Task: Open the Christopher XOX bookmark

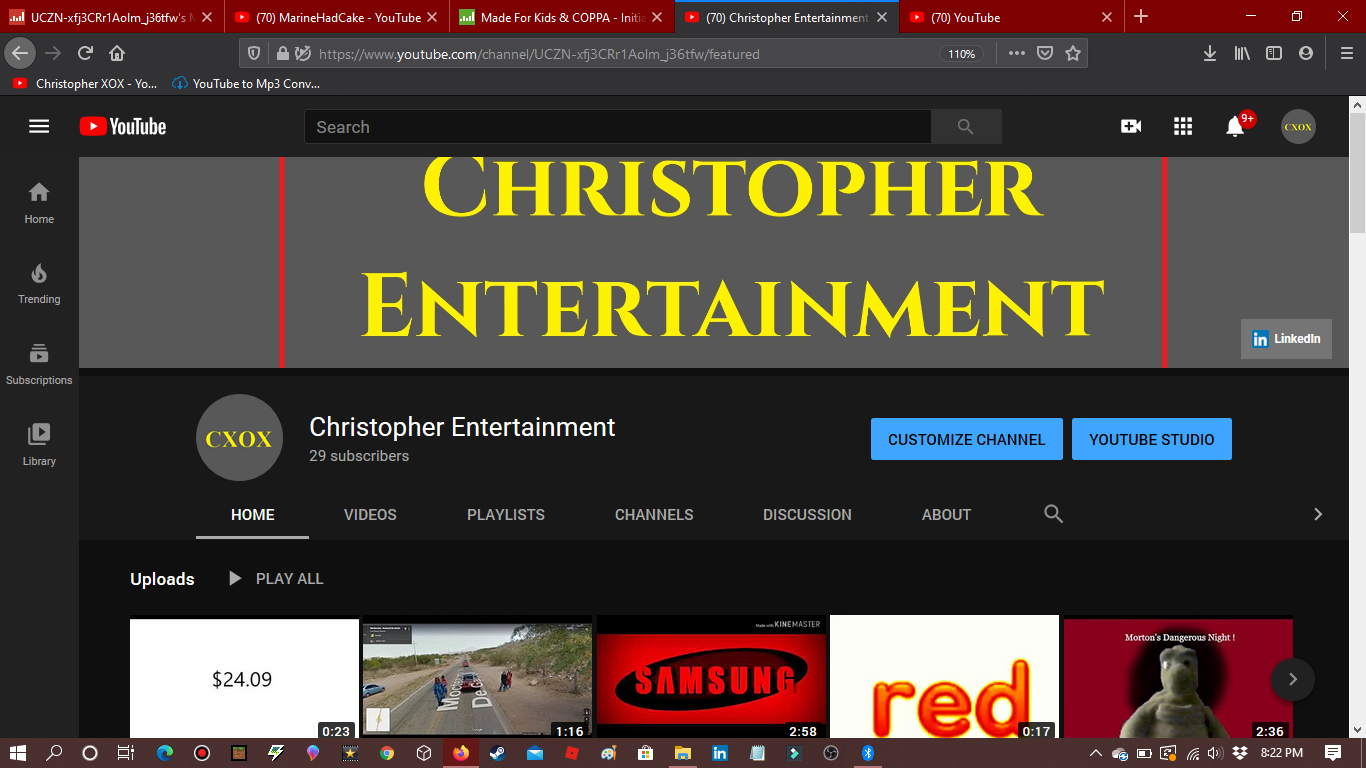Action: pos(85,84)
